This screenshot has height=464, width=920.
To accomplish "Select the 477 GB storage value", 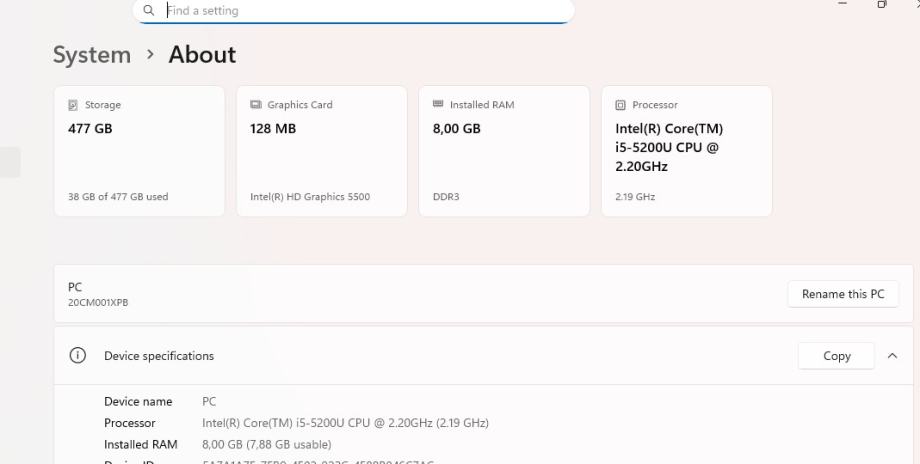I will pos(90,129).
